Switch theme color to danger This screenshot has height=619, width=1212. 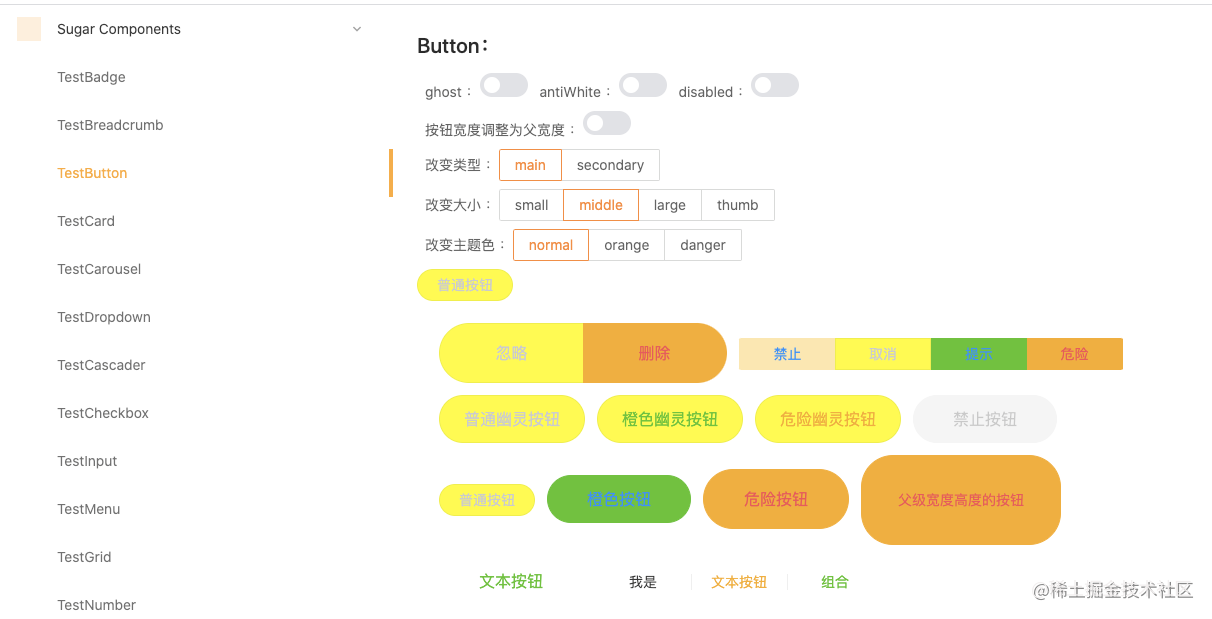point(703,245)
